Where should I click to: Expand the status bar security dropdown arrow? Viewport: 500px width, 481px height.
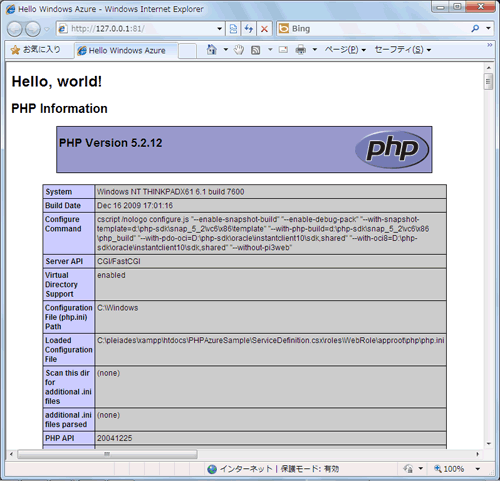pyautogui.click(x=421, y=469)
